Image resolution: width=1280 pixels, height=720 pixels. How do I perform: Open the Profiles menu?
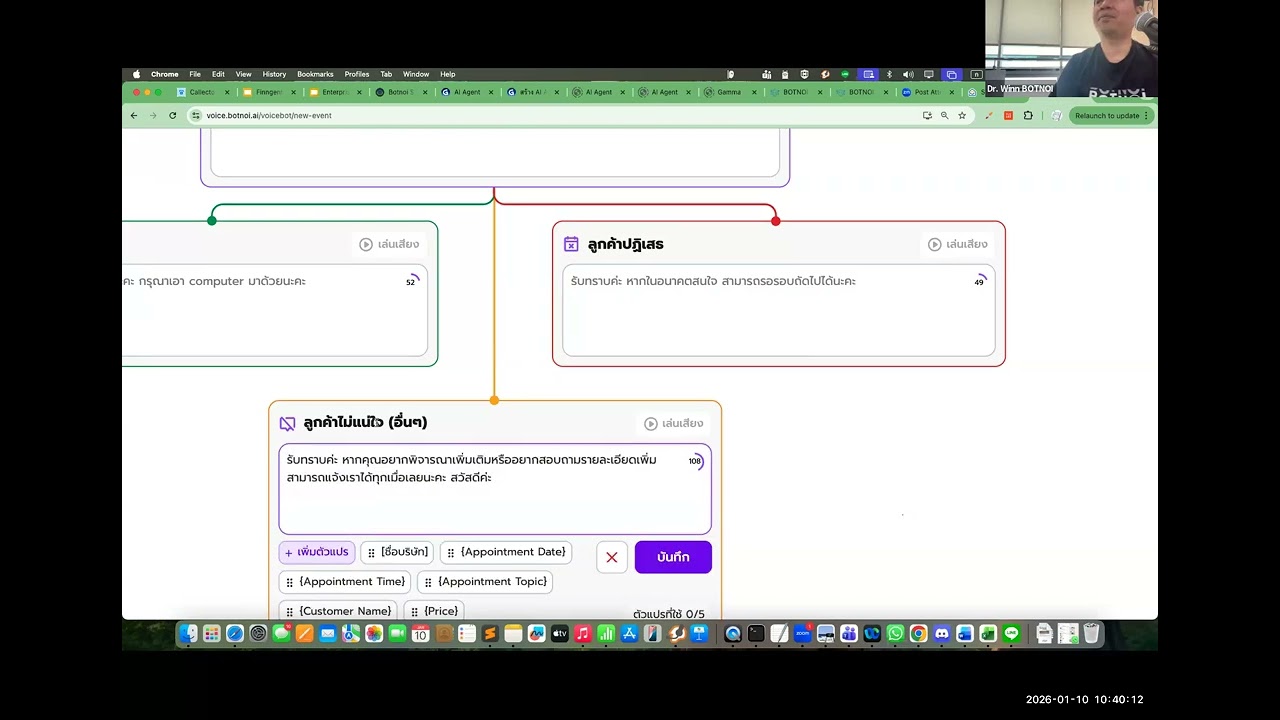357,74
